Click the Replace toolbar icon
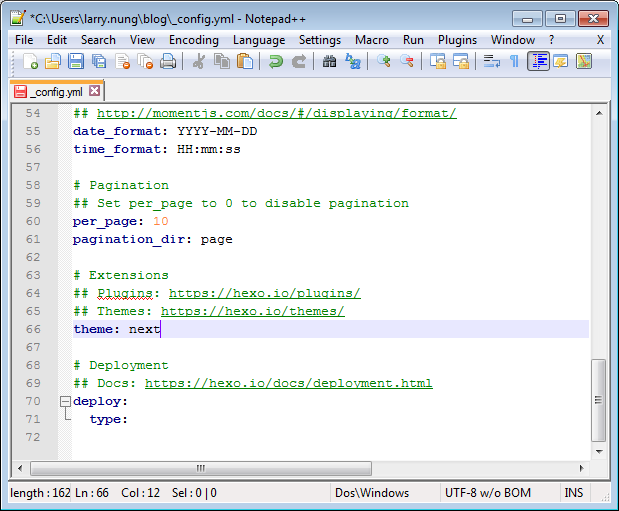Viewport: 619px width, 511px height. tap(353, 62)
